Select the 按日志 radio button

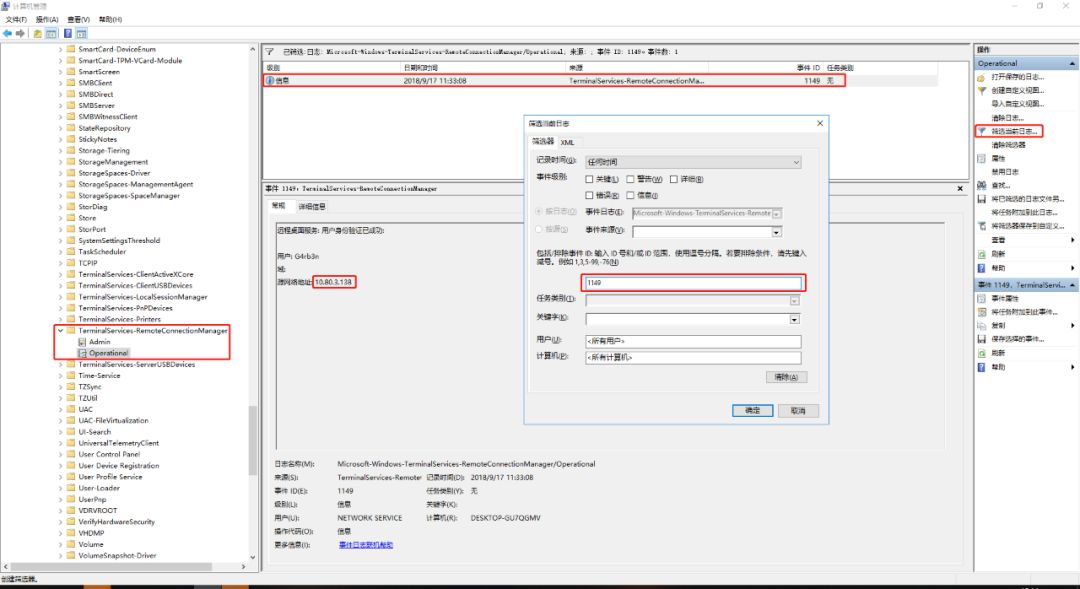click(539, 211)
